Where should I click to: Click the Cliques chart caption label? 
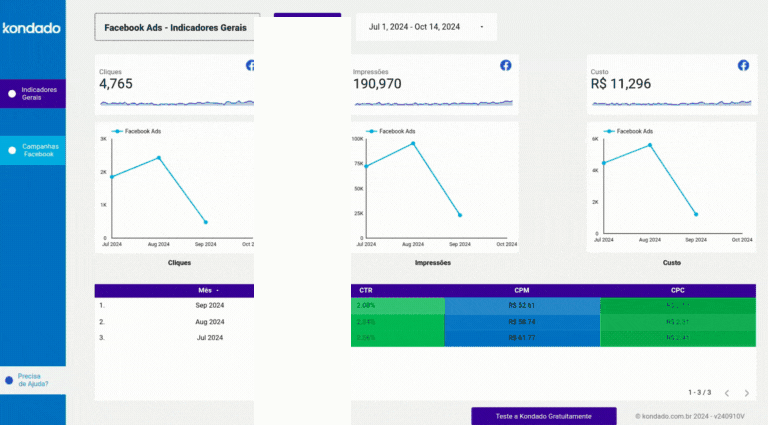179,263
